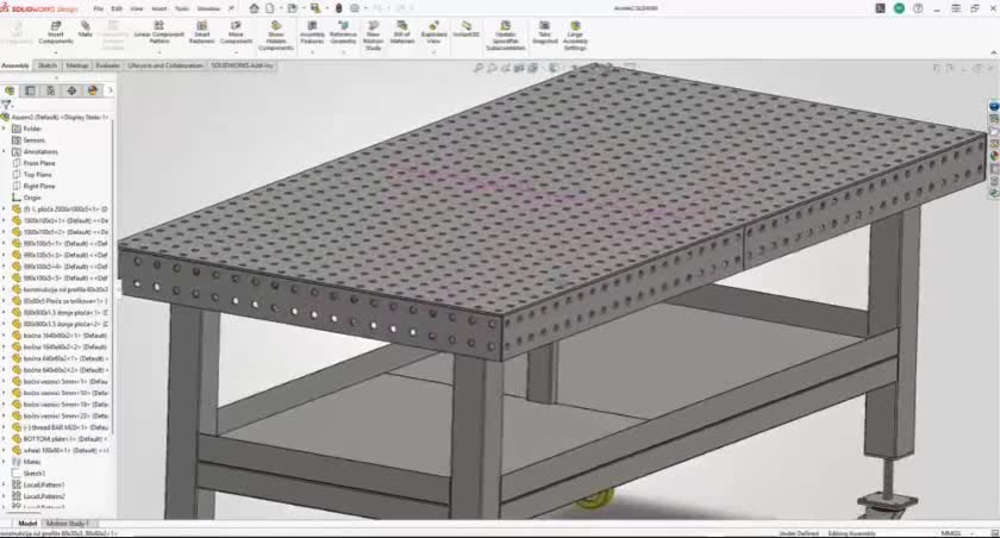This screenshot has width=1000, height=538.
Task: Click Show Hidden Components
Action: (276, 36)
